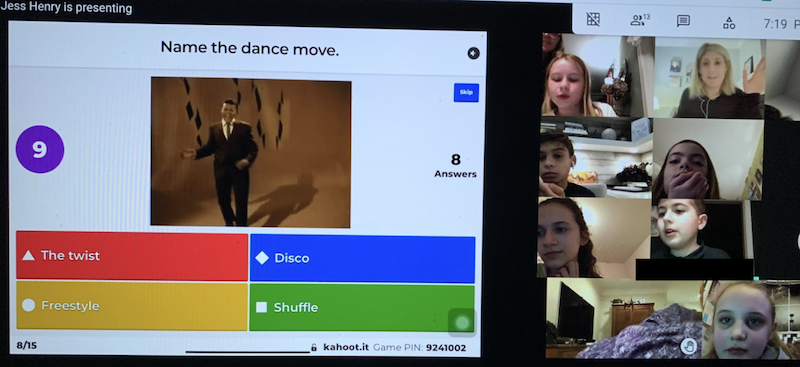Click the lock icon beside kahoot.it
The height and width of the screenshot is (367, 800).
point(314,348)
